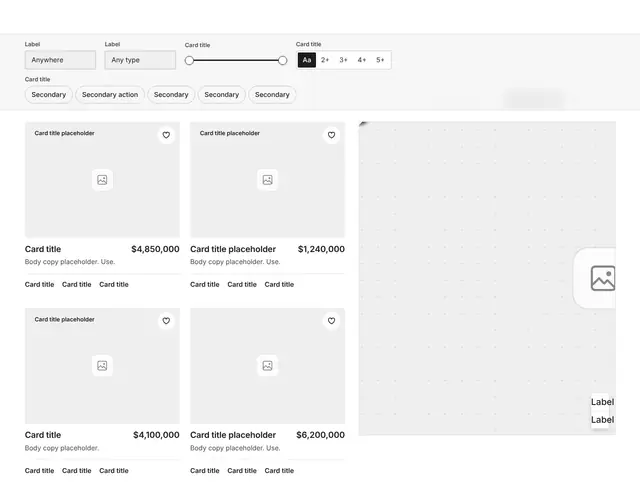Click the left handle of range slider
The width and height of the screenshot is (640, 489).
(x=189, y=60)
